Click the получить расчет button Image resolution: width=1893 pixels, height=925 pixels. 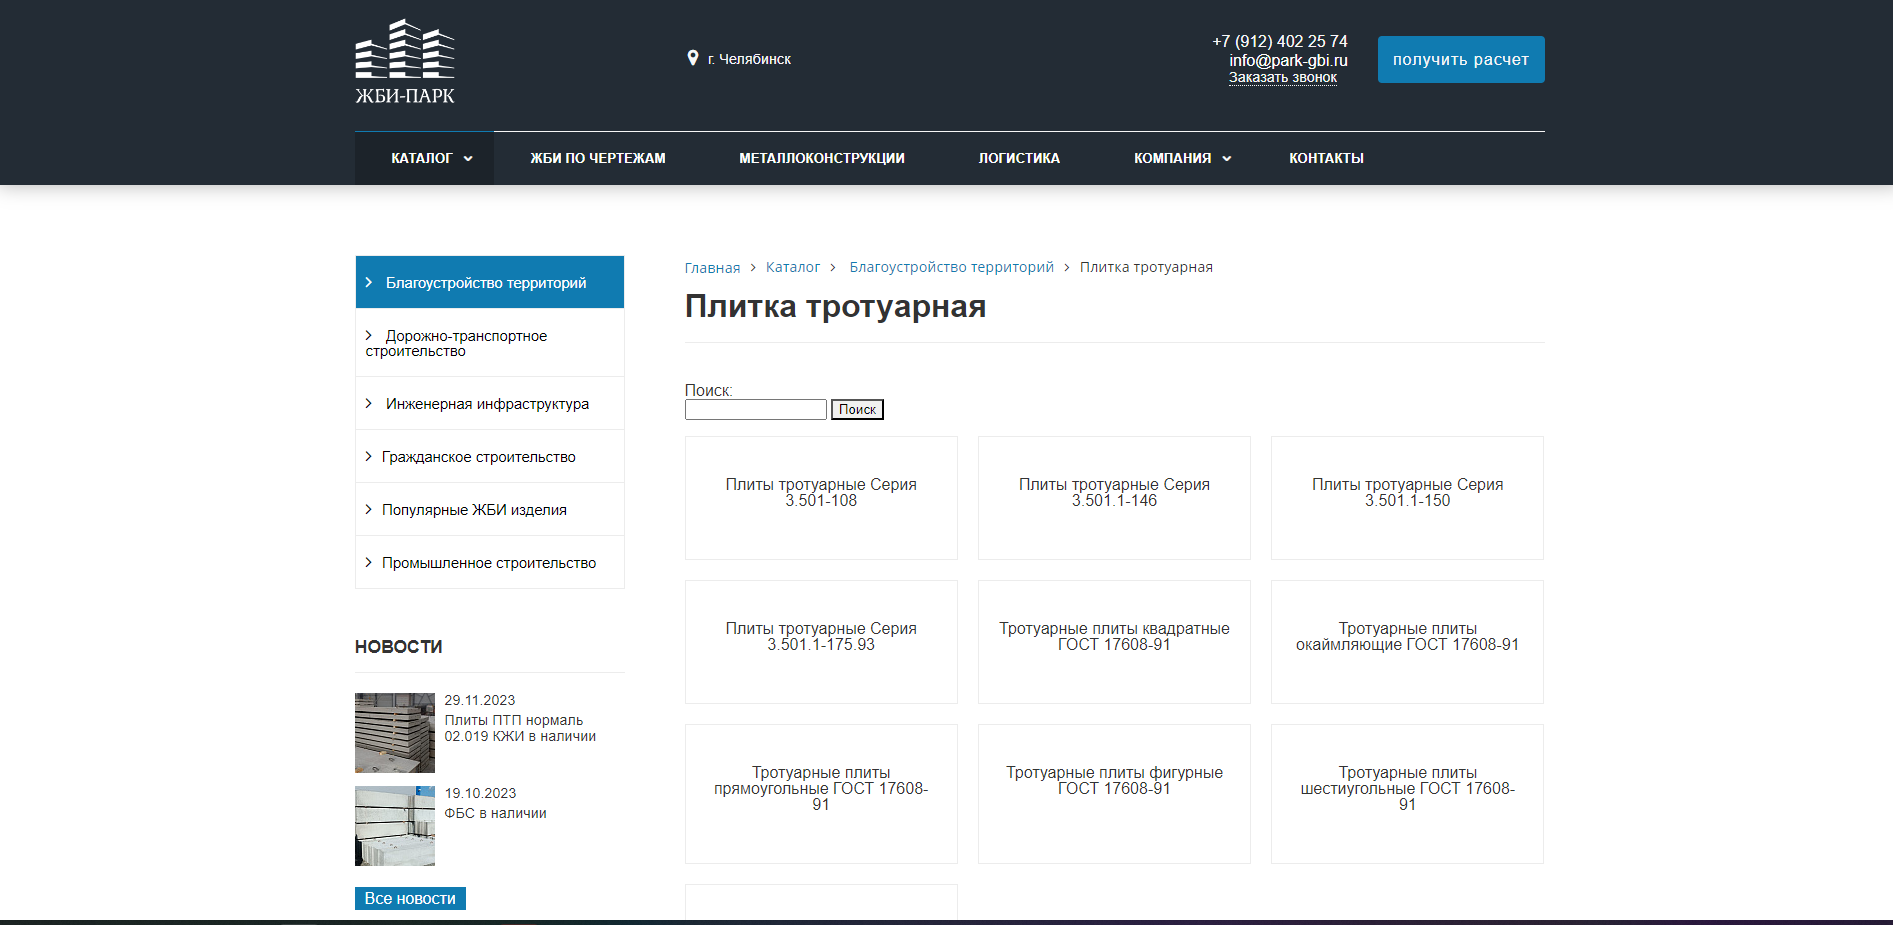click(x=1460, y=59)
